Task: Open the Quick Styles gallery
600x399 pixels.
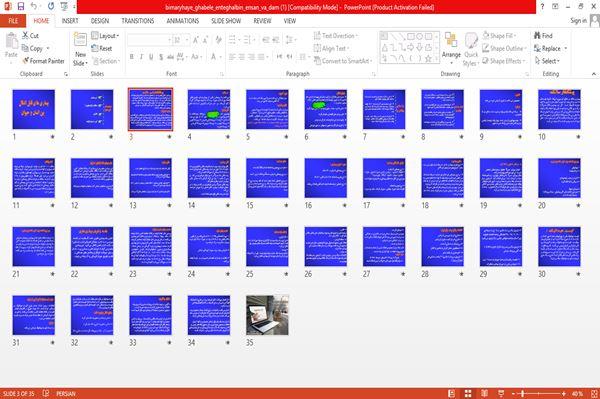Action: tap(471, 49)
